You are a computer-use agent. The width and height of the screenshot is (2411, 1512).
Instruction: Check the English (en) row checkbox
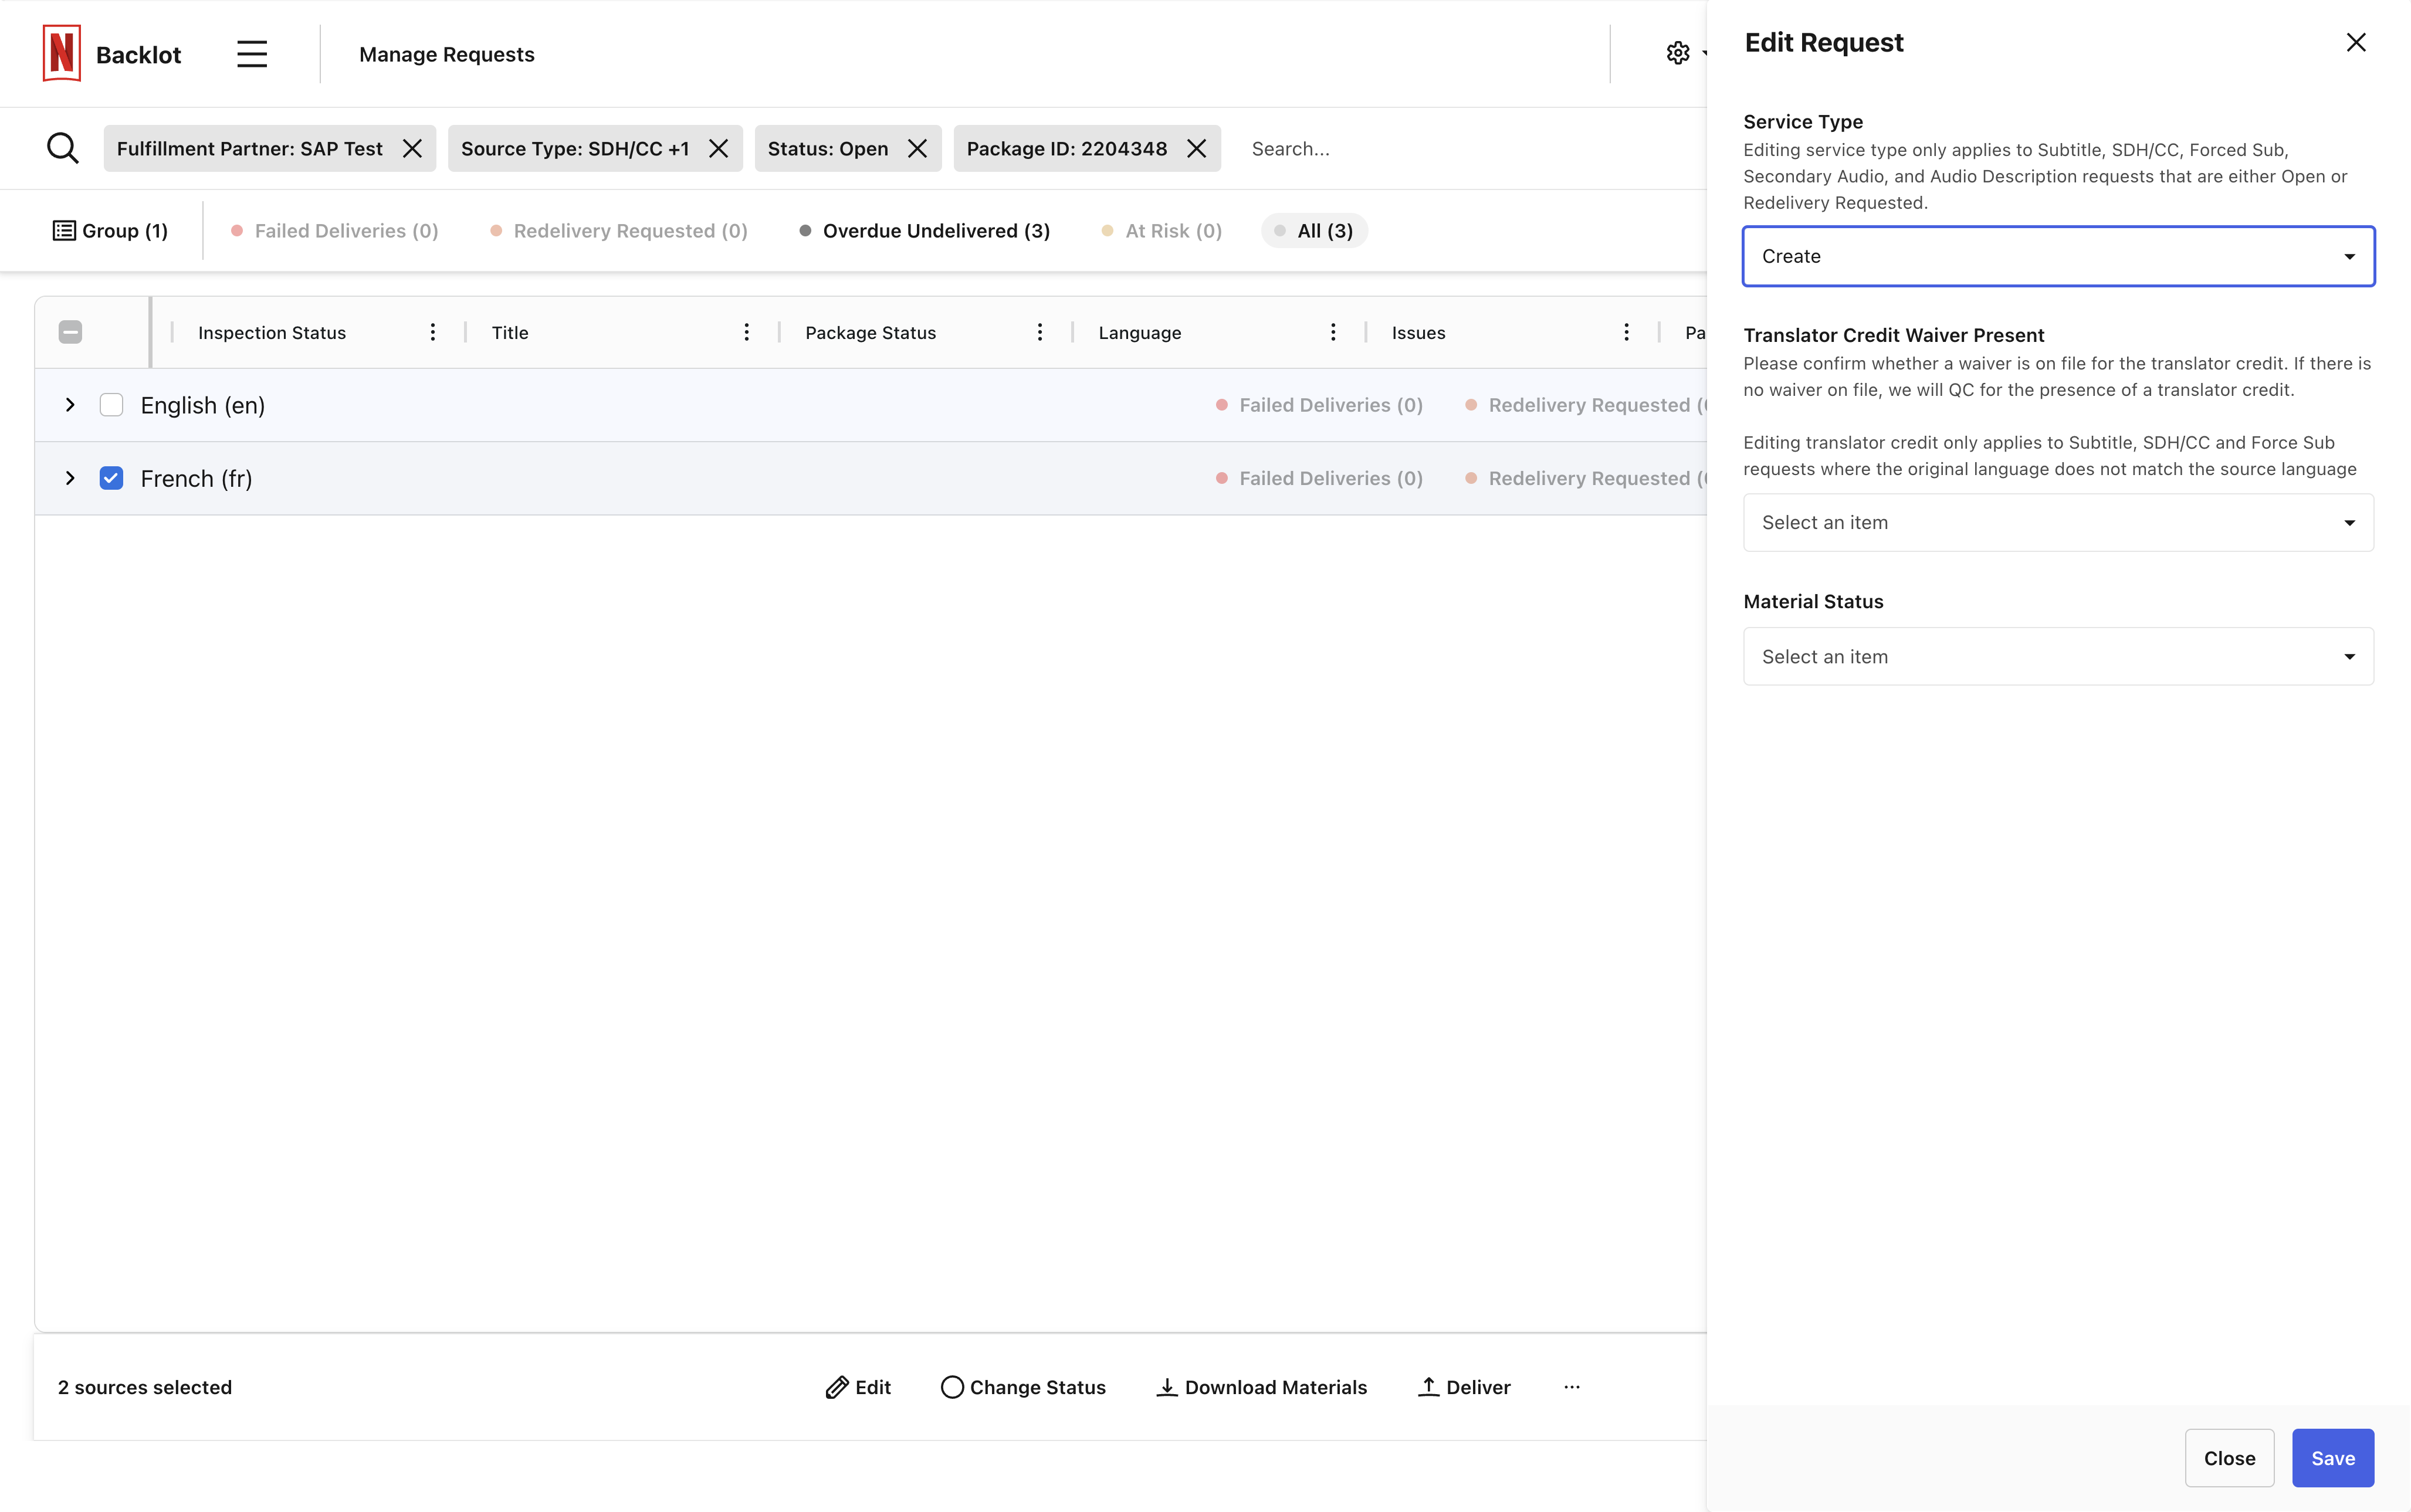pos(111,405)
